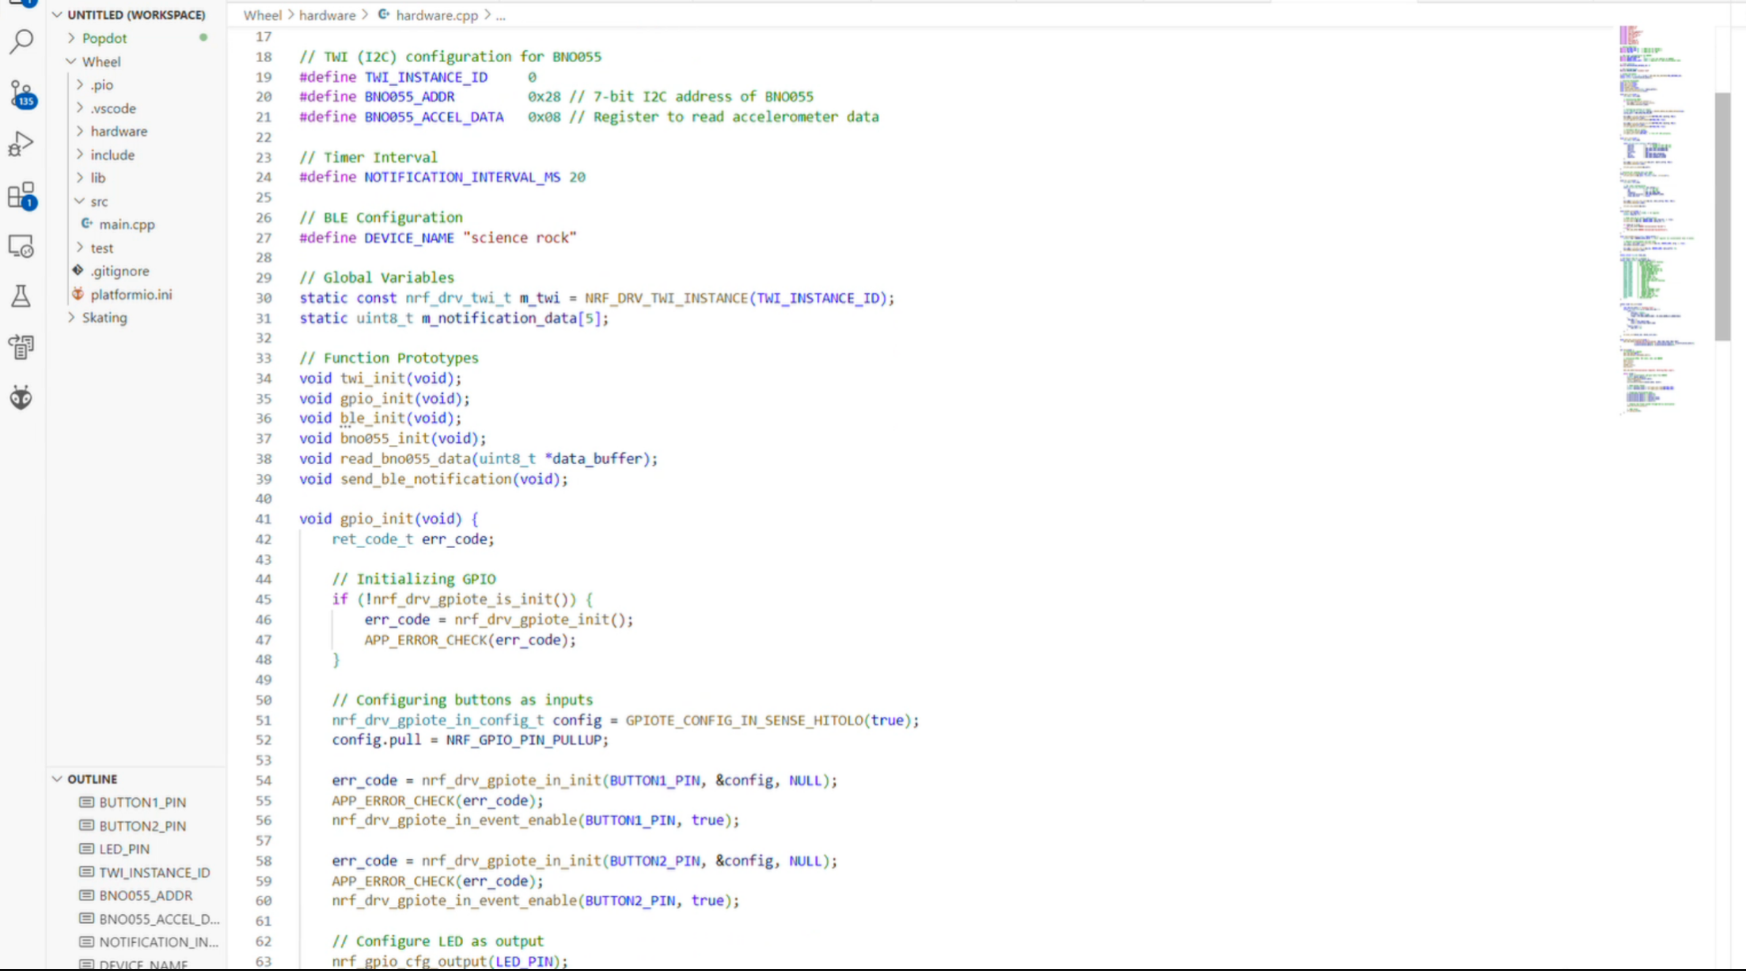Click the .gitignore file icon
Image resolution: width=1746 pixels, height=971 pixels.
click(x=78, y=270)
